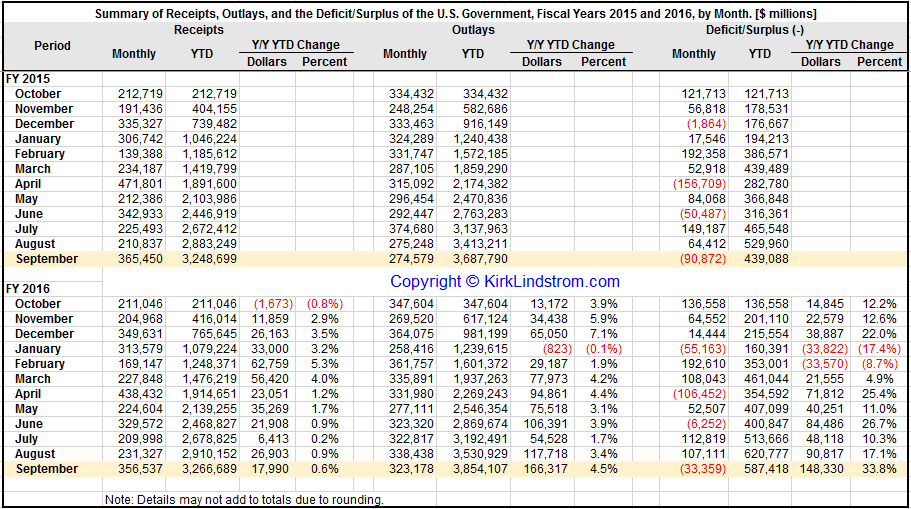This screenshot has height=509, width=911.
Task: Click FY 2015 October receipts cell 212,719 monthly
Action: [140, 94]
